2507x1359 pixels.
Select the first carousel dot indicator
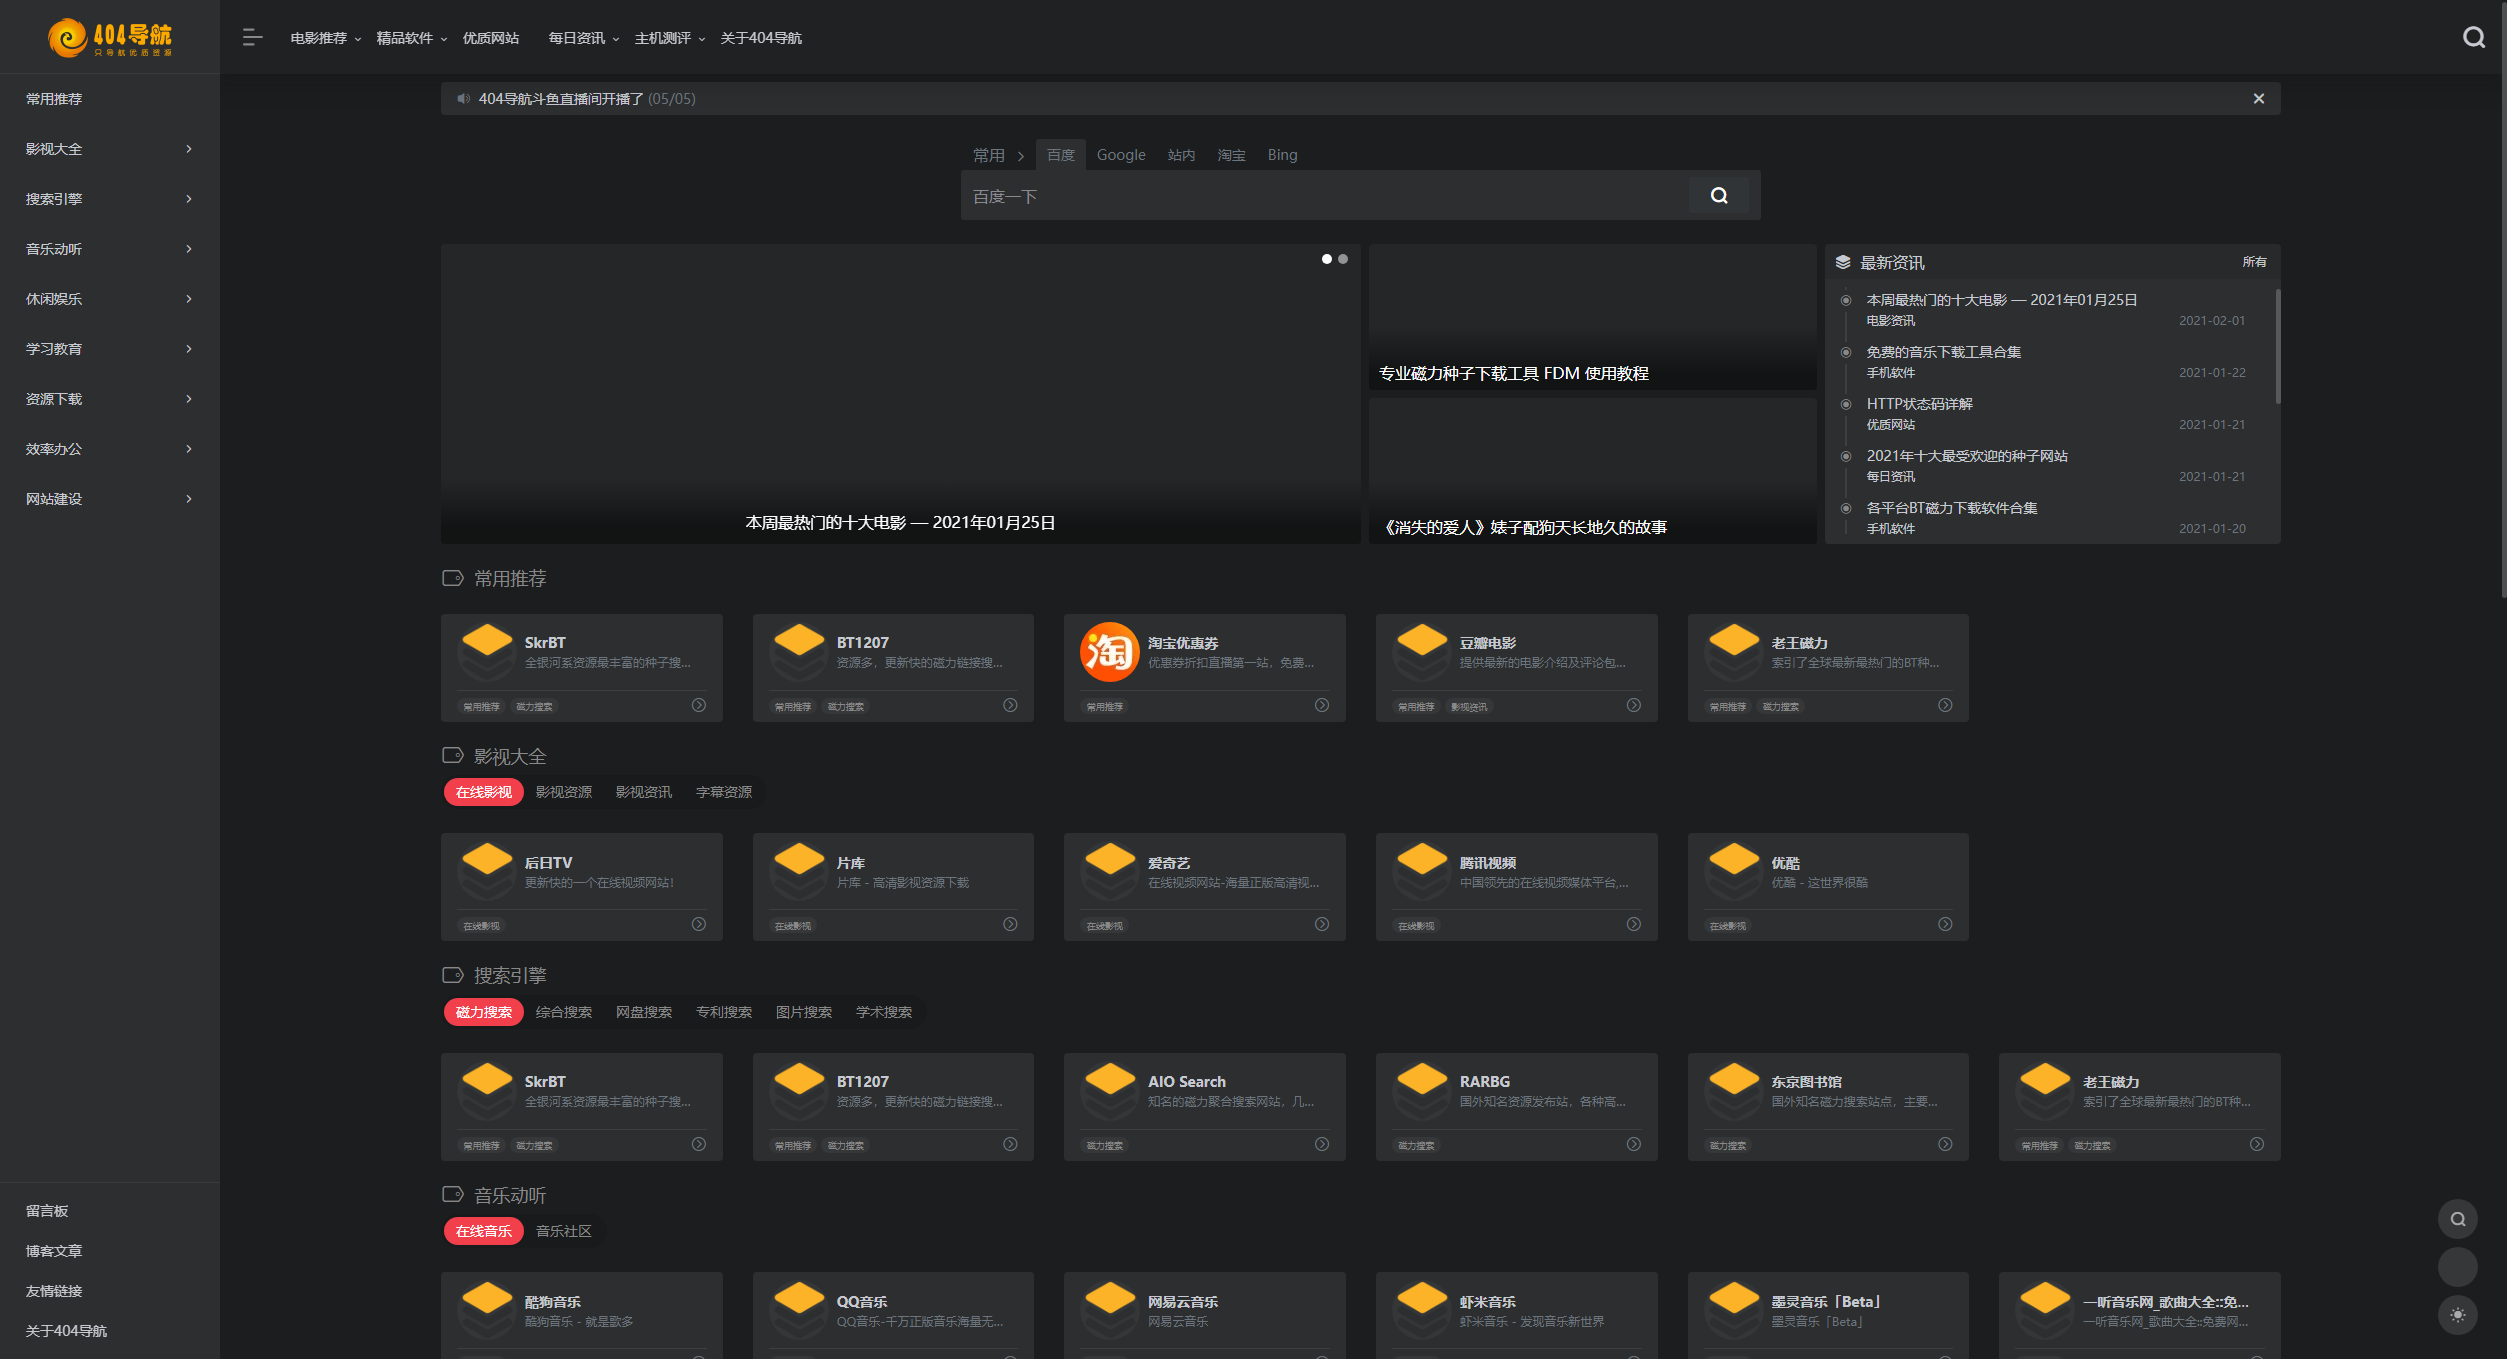point(1327,259)
